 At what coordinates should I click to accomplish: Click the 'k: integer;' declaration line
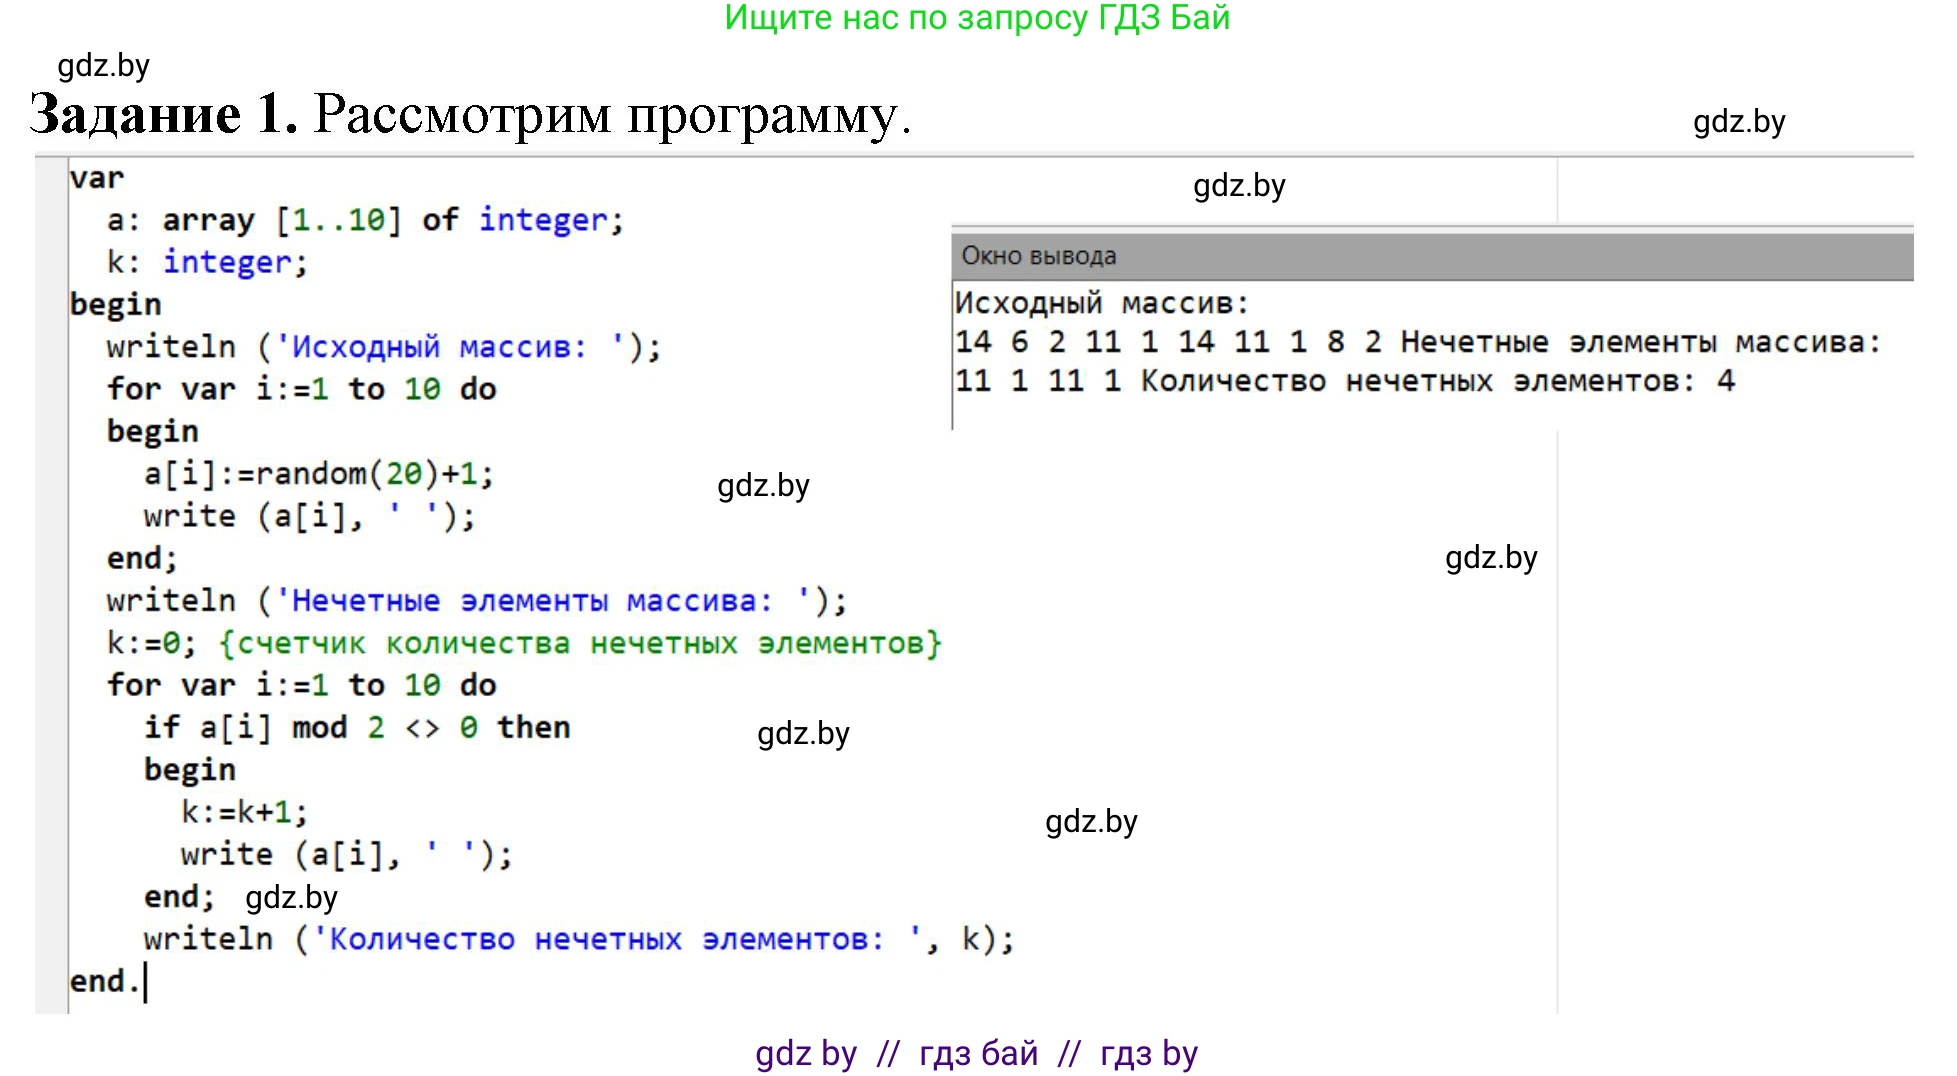click(207, 262)
